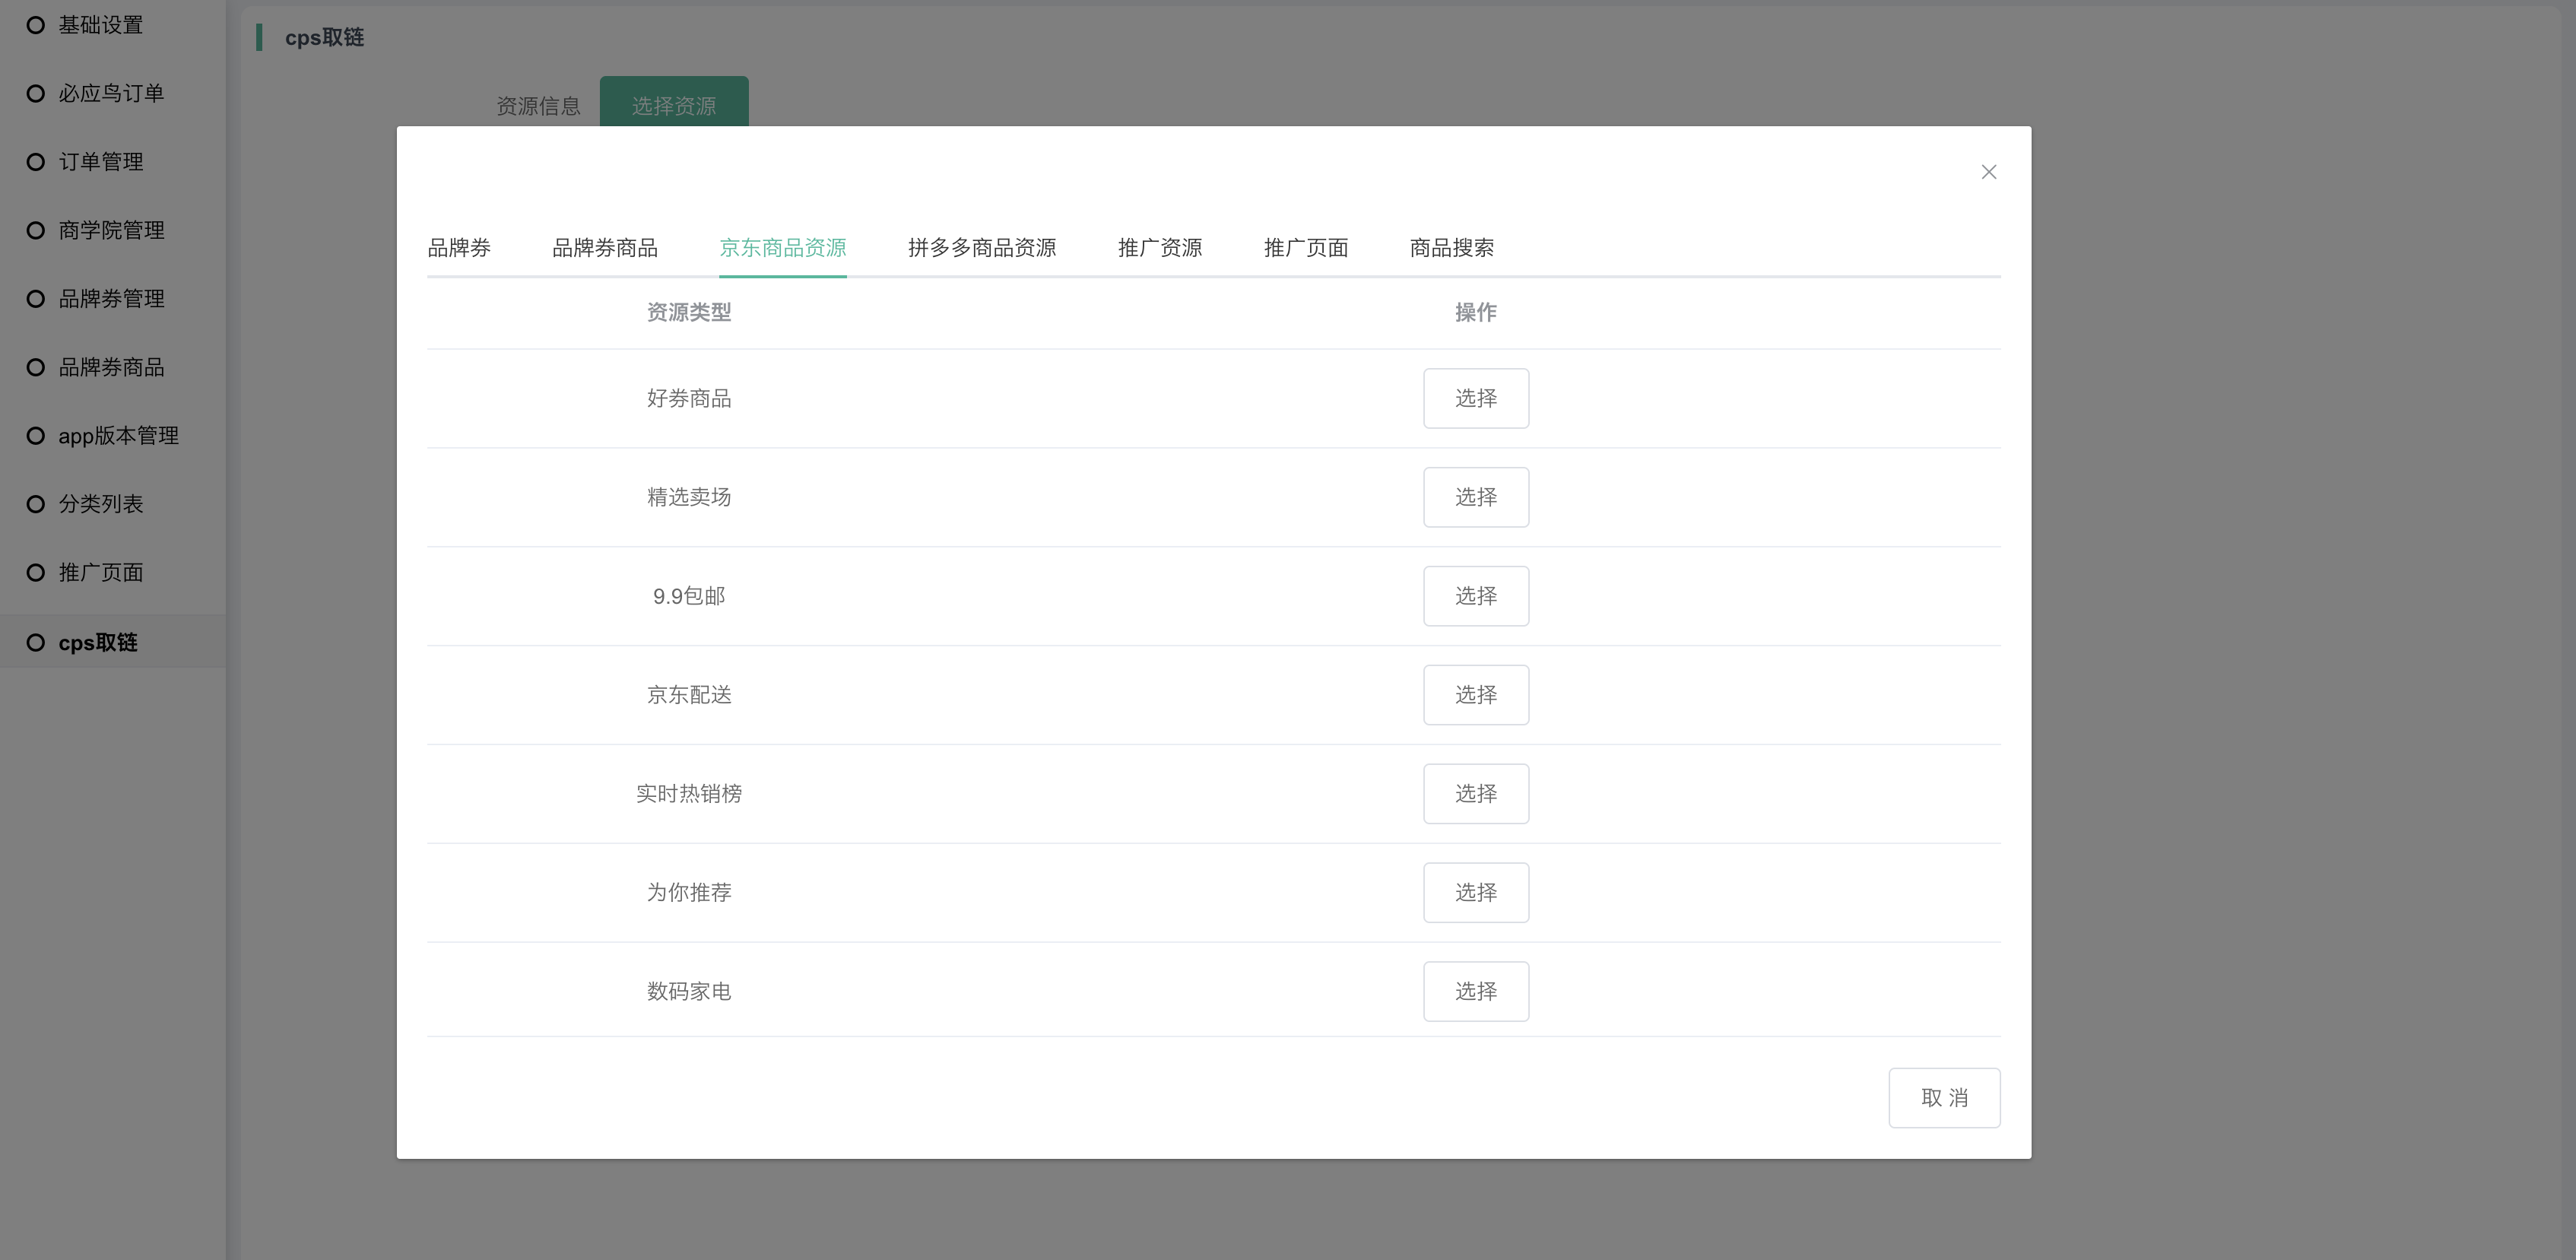Select the 京东配送 resource

1475,695
